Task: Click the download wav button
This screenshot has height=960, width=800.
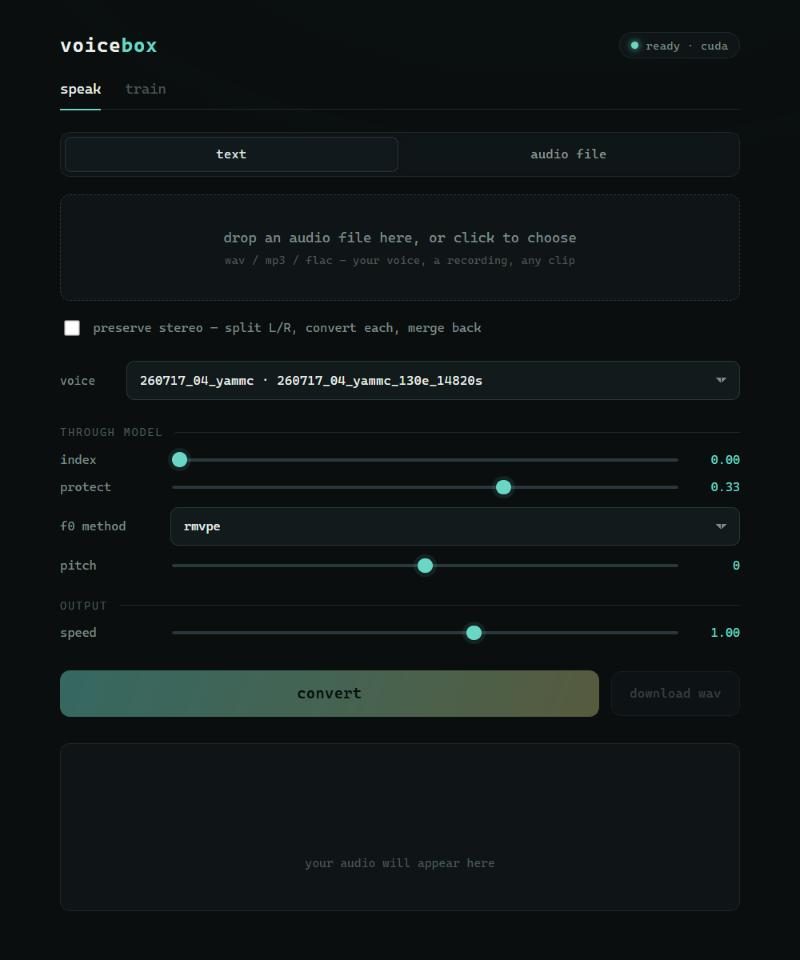Action: [675, 694]
